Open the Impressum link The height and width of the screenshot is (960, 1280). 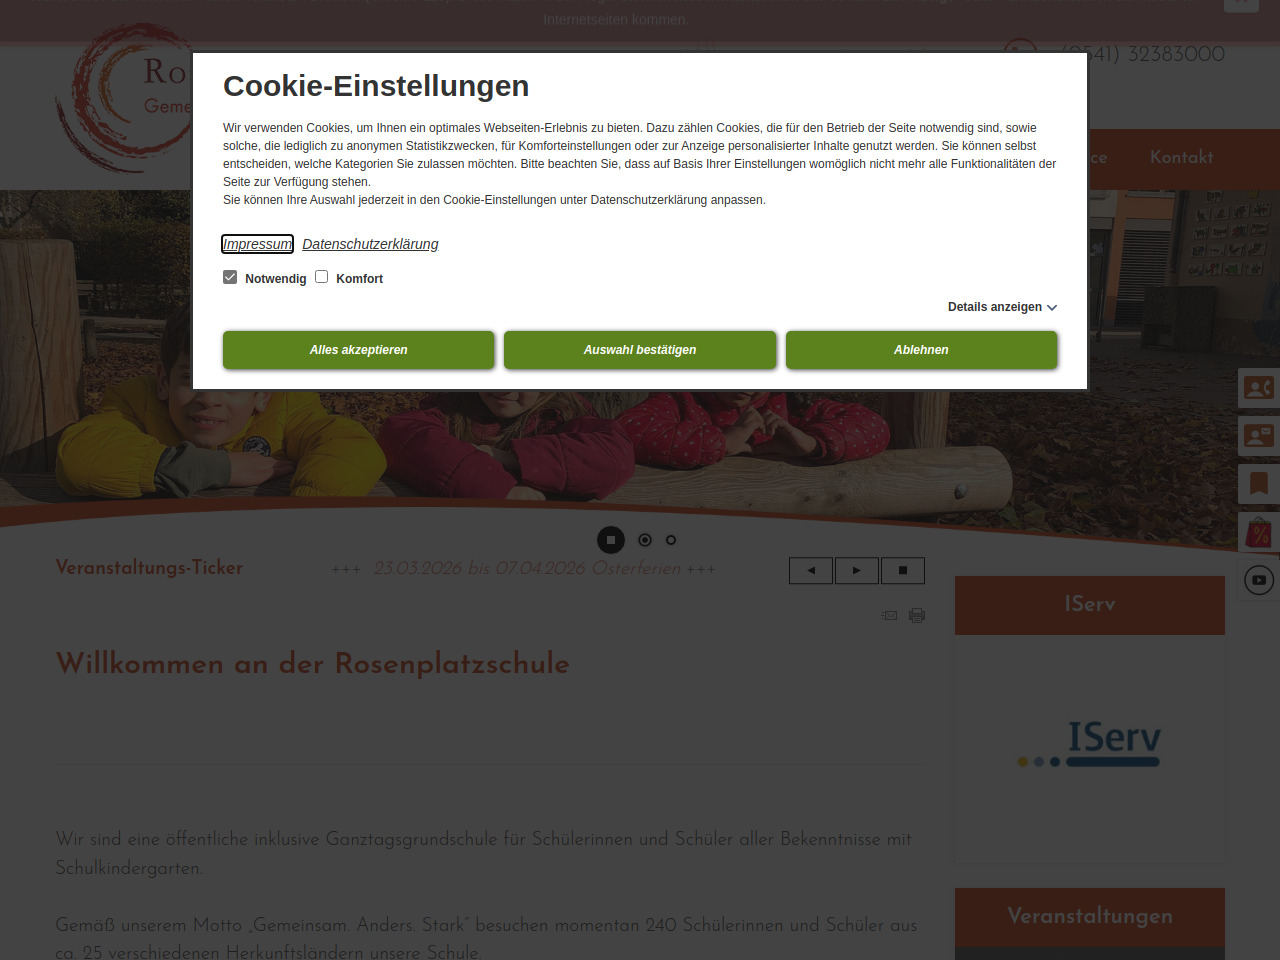point(257,244)
